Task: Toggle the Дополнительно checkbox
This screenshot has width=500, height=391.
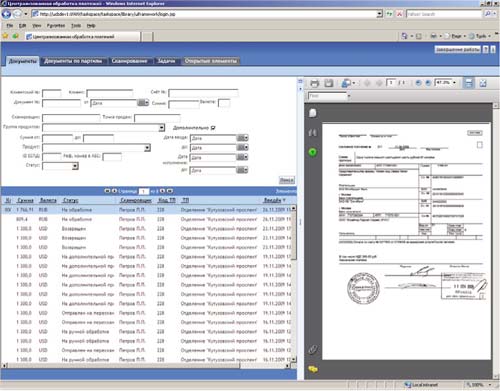Action: click(x=213, y=128)
